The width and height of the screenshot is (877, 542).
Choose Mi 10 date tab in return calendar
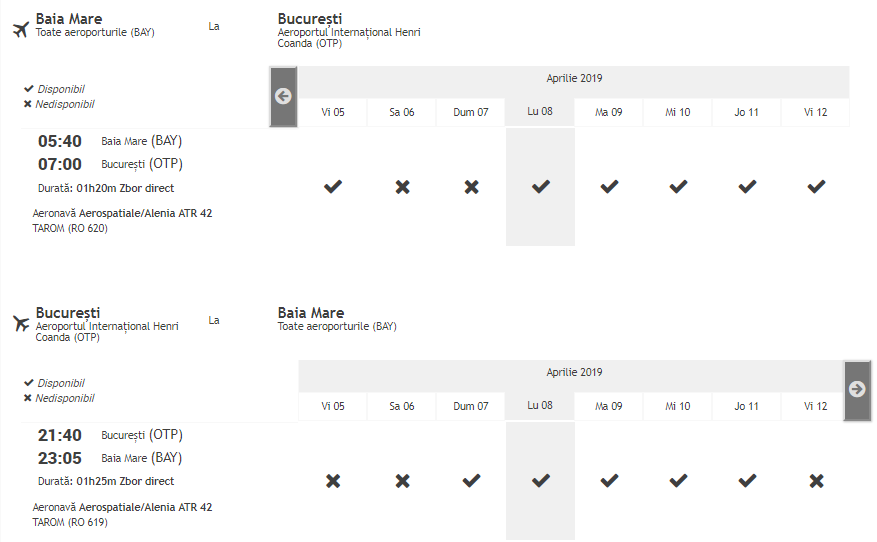pos(678,406)
